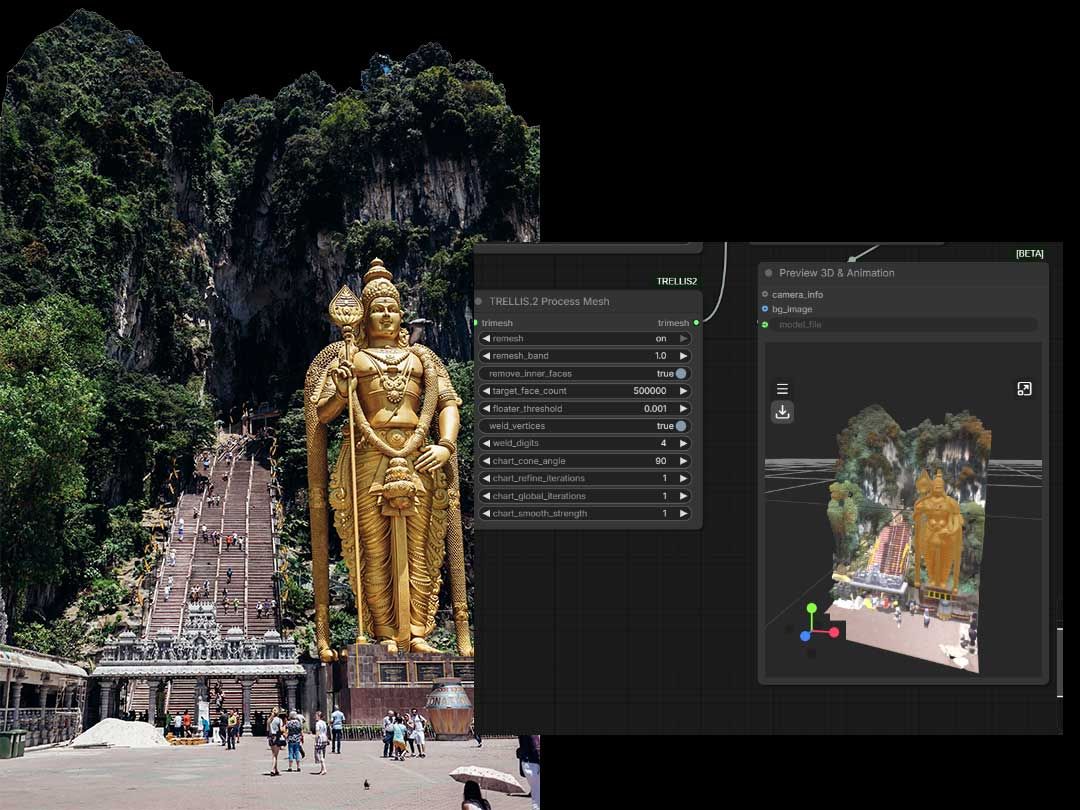Increase remesh_band with right arrow
The height and width of the screenshot is (810, 1080).
point(683,356)
